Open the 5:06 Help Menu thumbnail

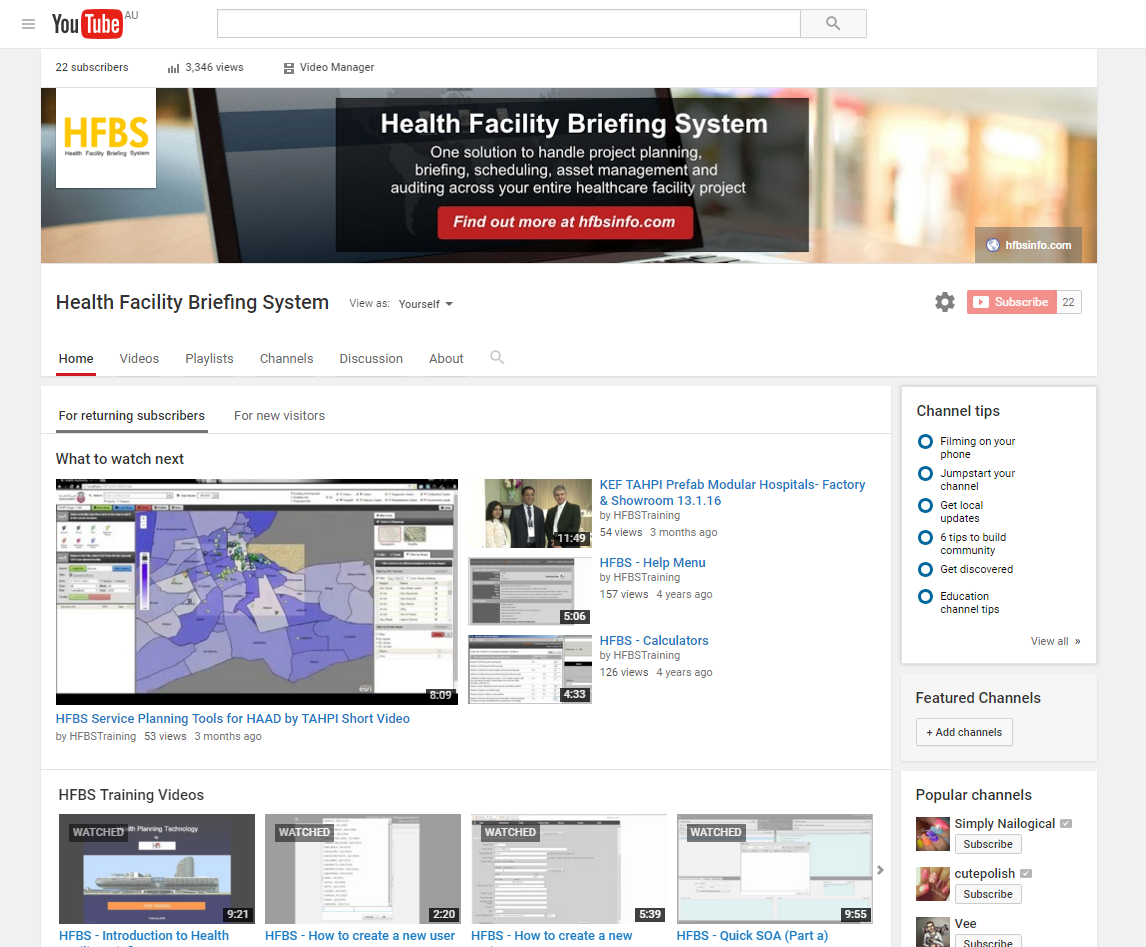point(530,592)
